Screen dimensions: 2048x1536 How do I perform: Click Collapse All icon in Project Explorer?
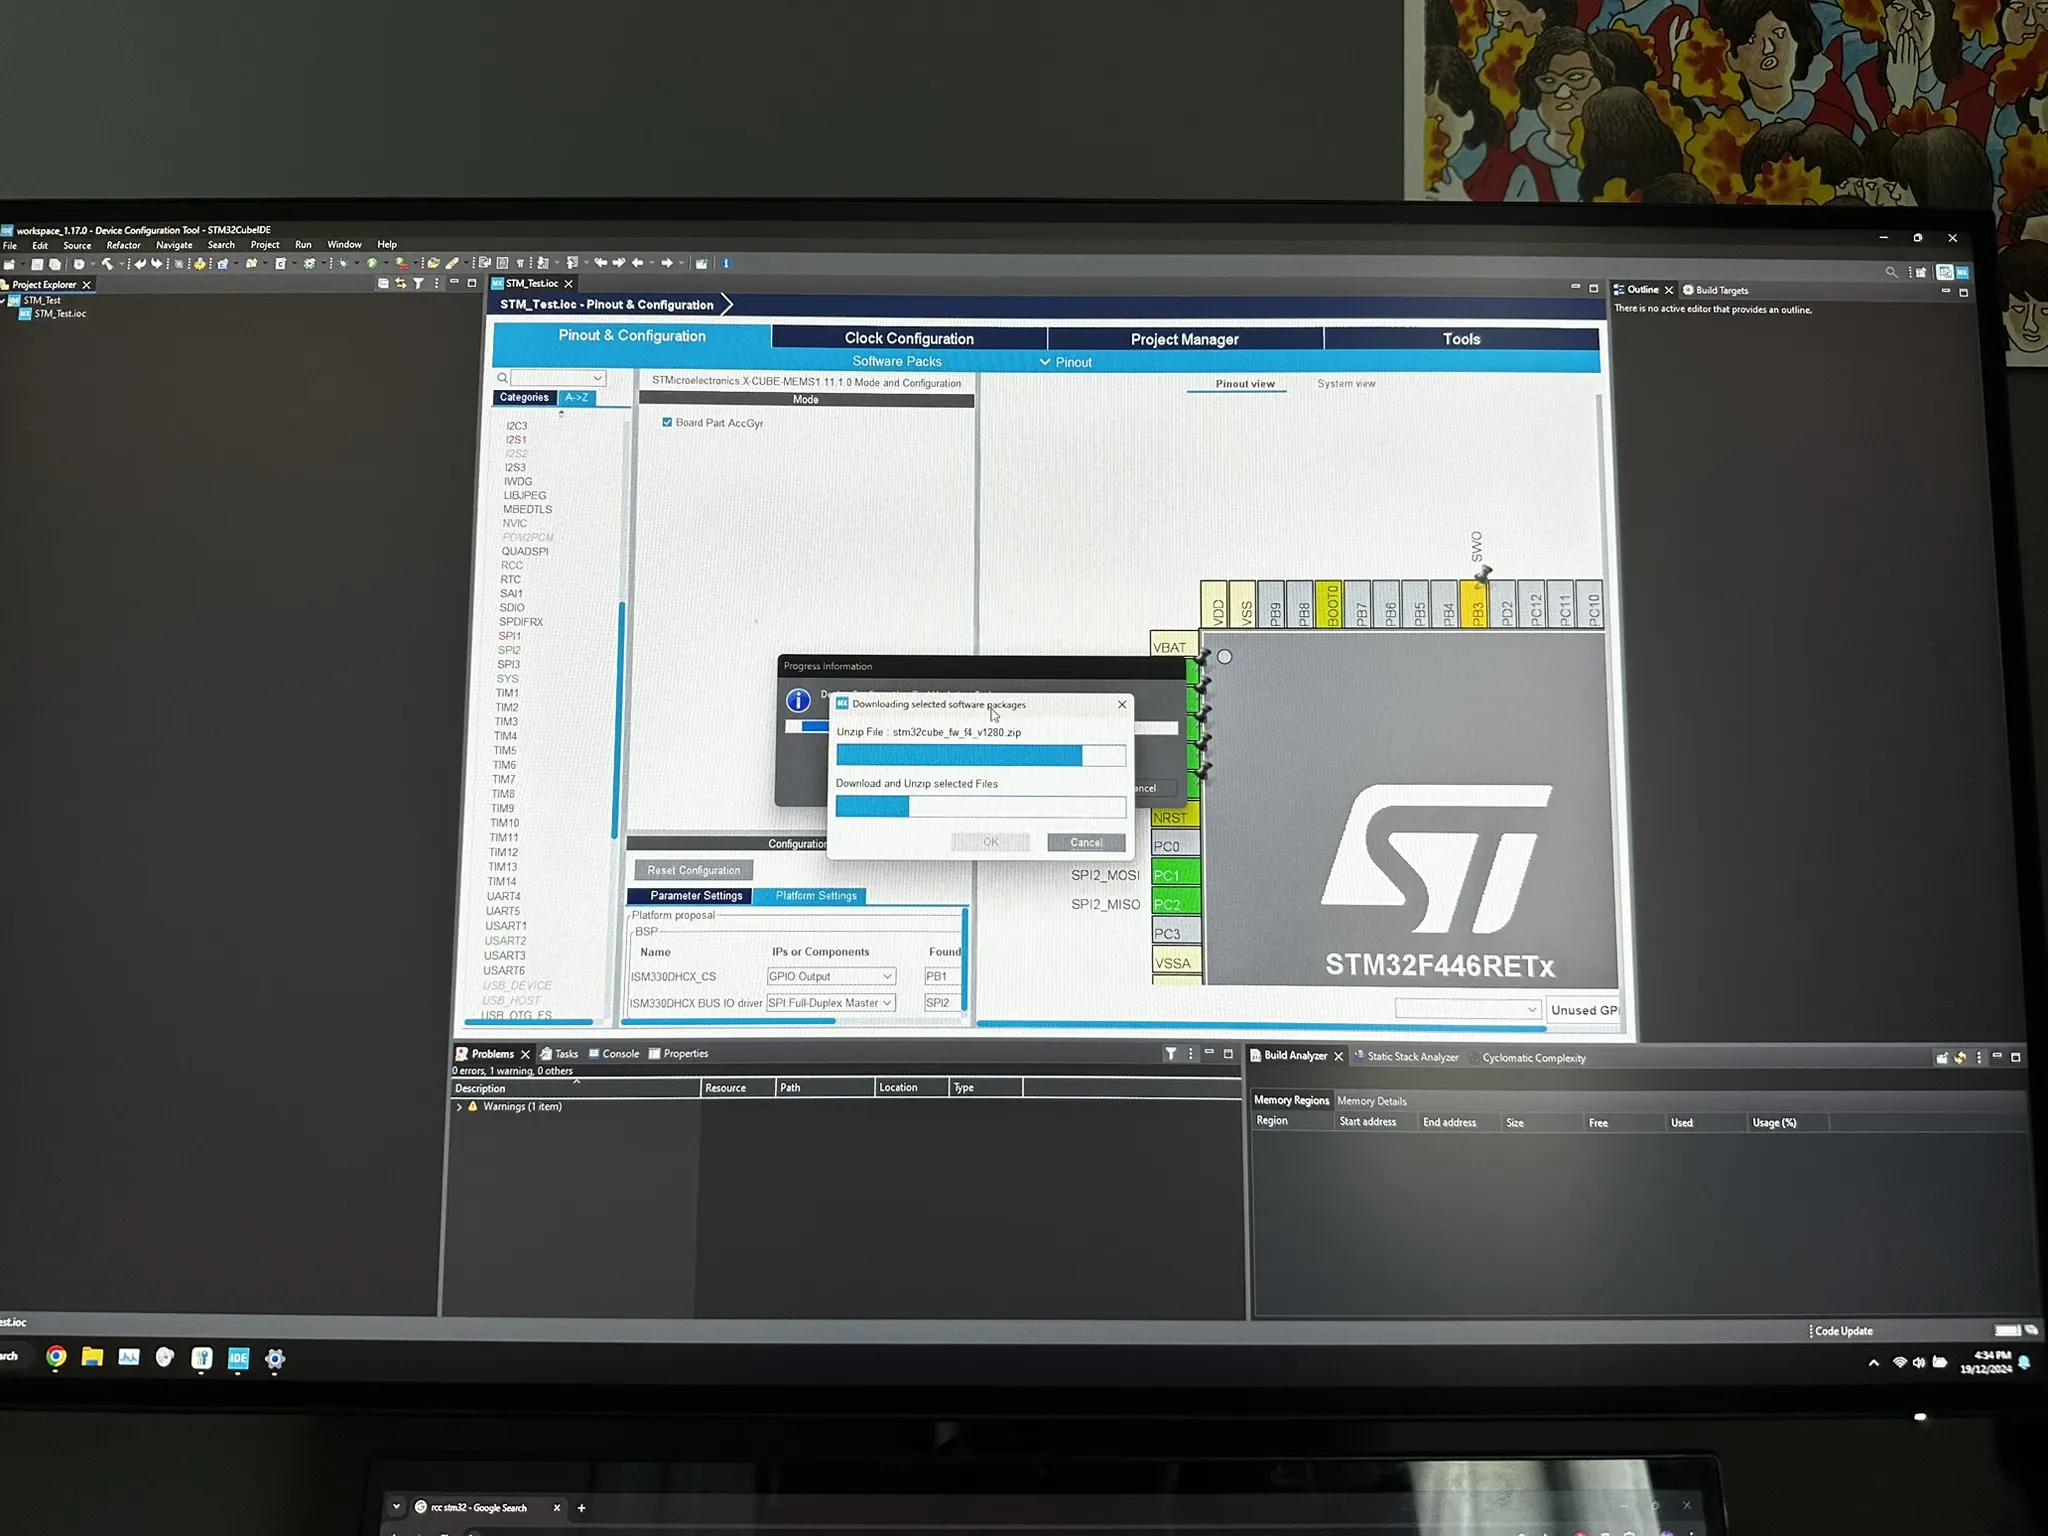point(383,284)
